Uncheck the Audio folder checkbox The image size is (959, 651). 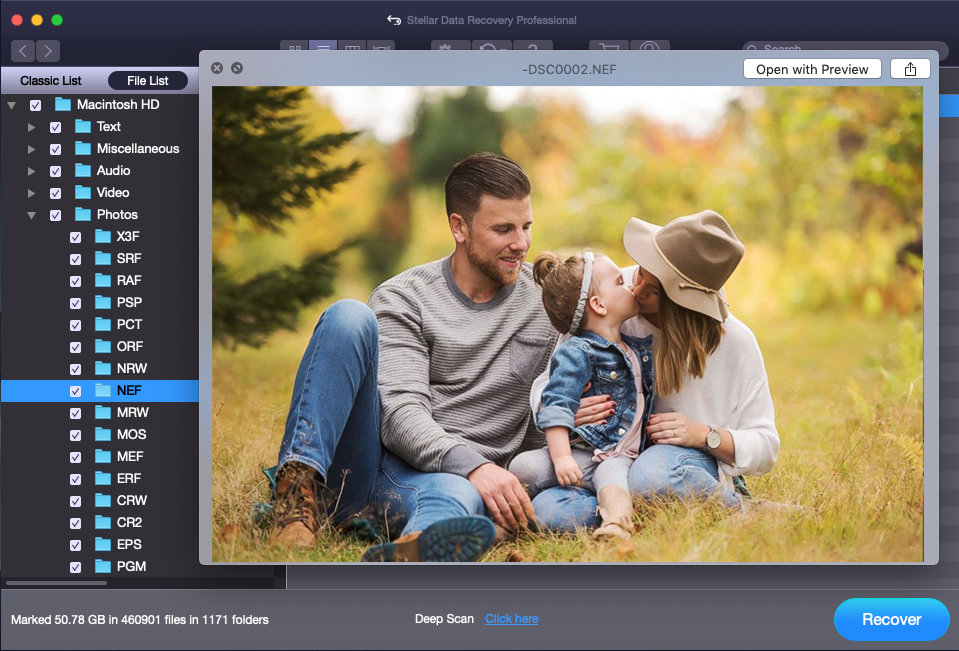tap(55, 171)
